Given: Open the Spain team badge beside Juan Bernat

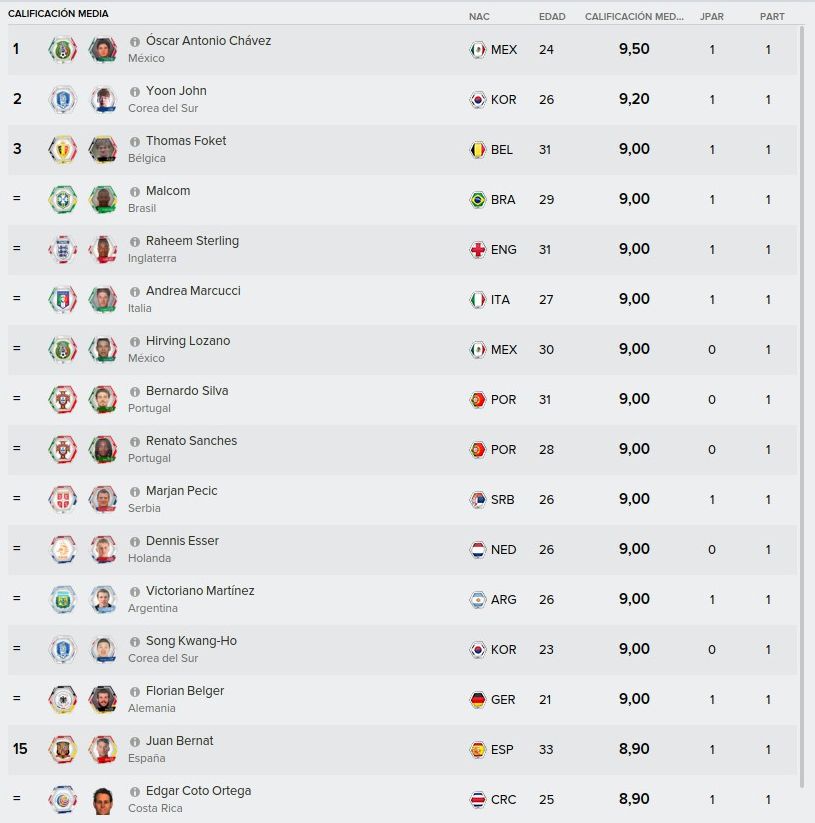Looking at the screenshot, I should pos(63,750).
